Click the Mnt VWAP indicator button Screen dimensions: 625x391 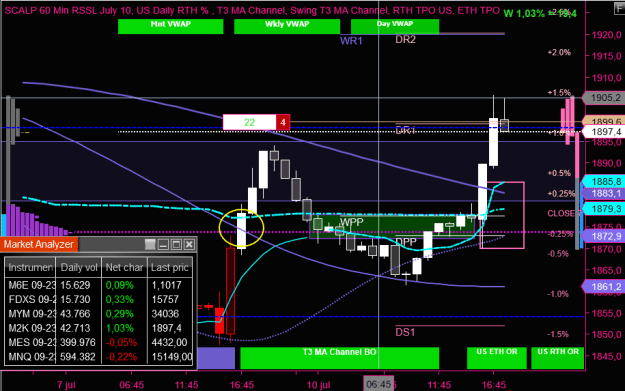[171, 26]
